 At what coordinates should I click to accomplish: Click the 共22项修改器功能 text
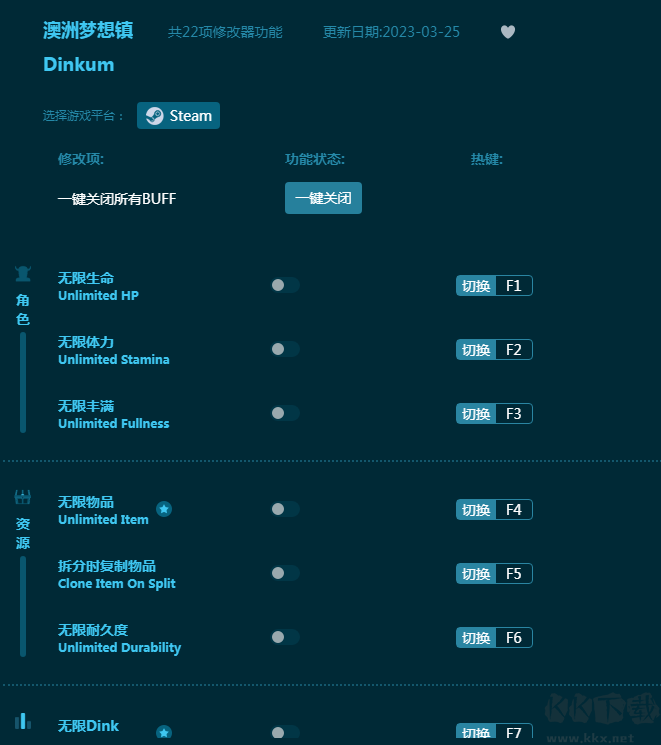point(225,32)
